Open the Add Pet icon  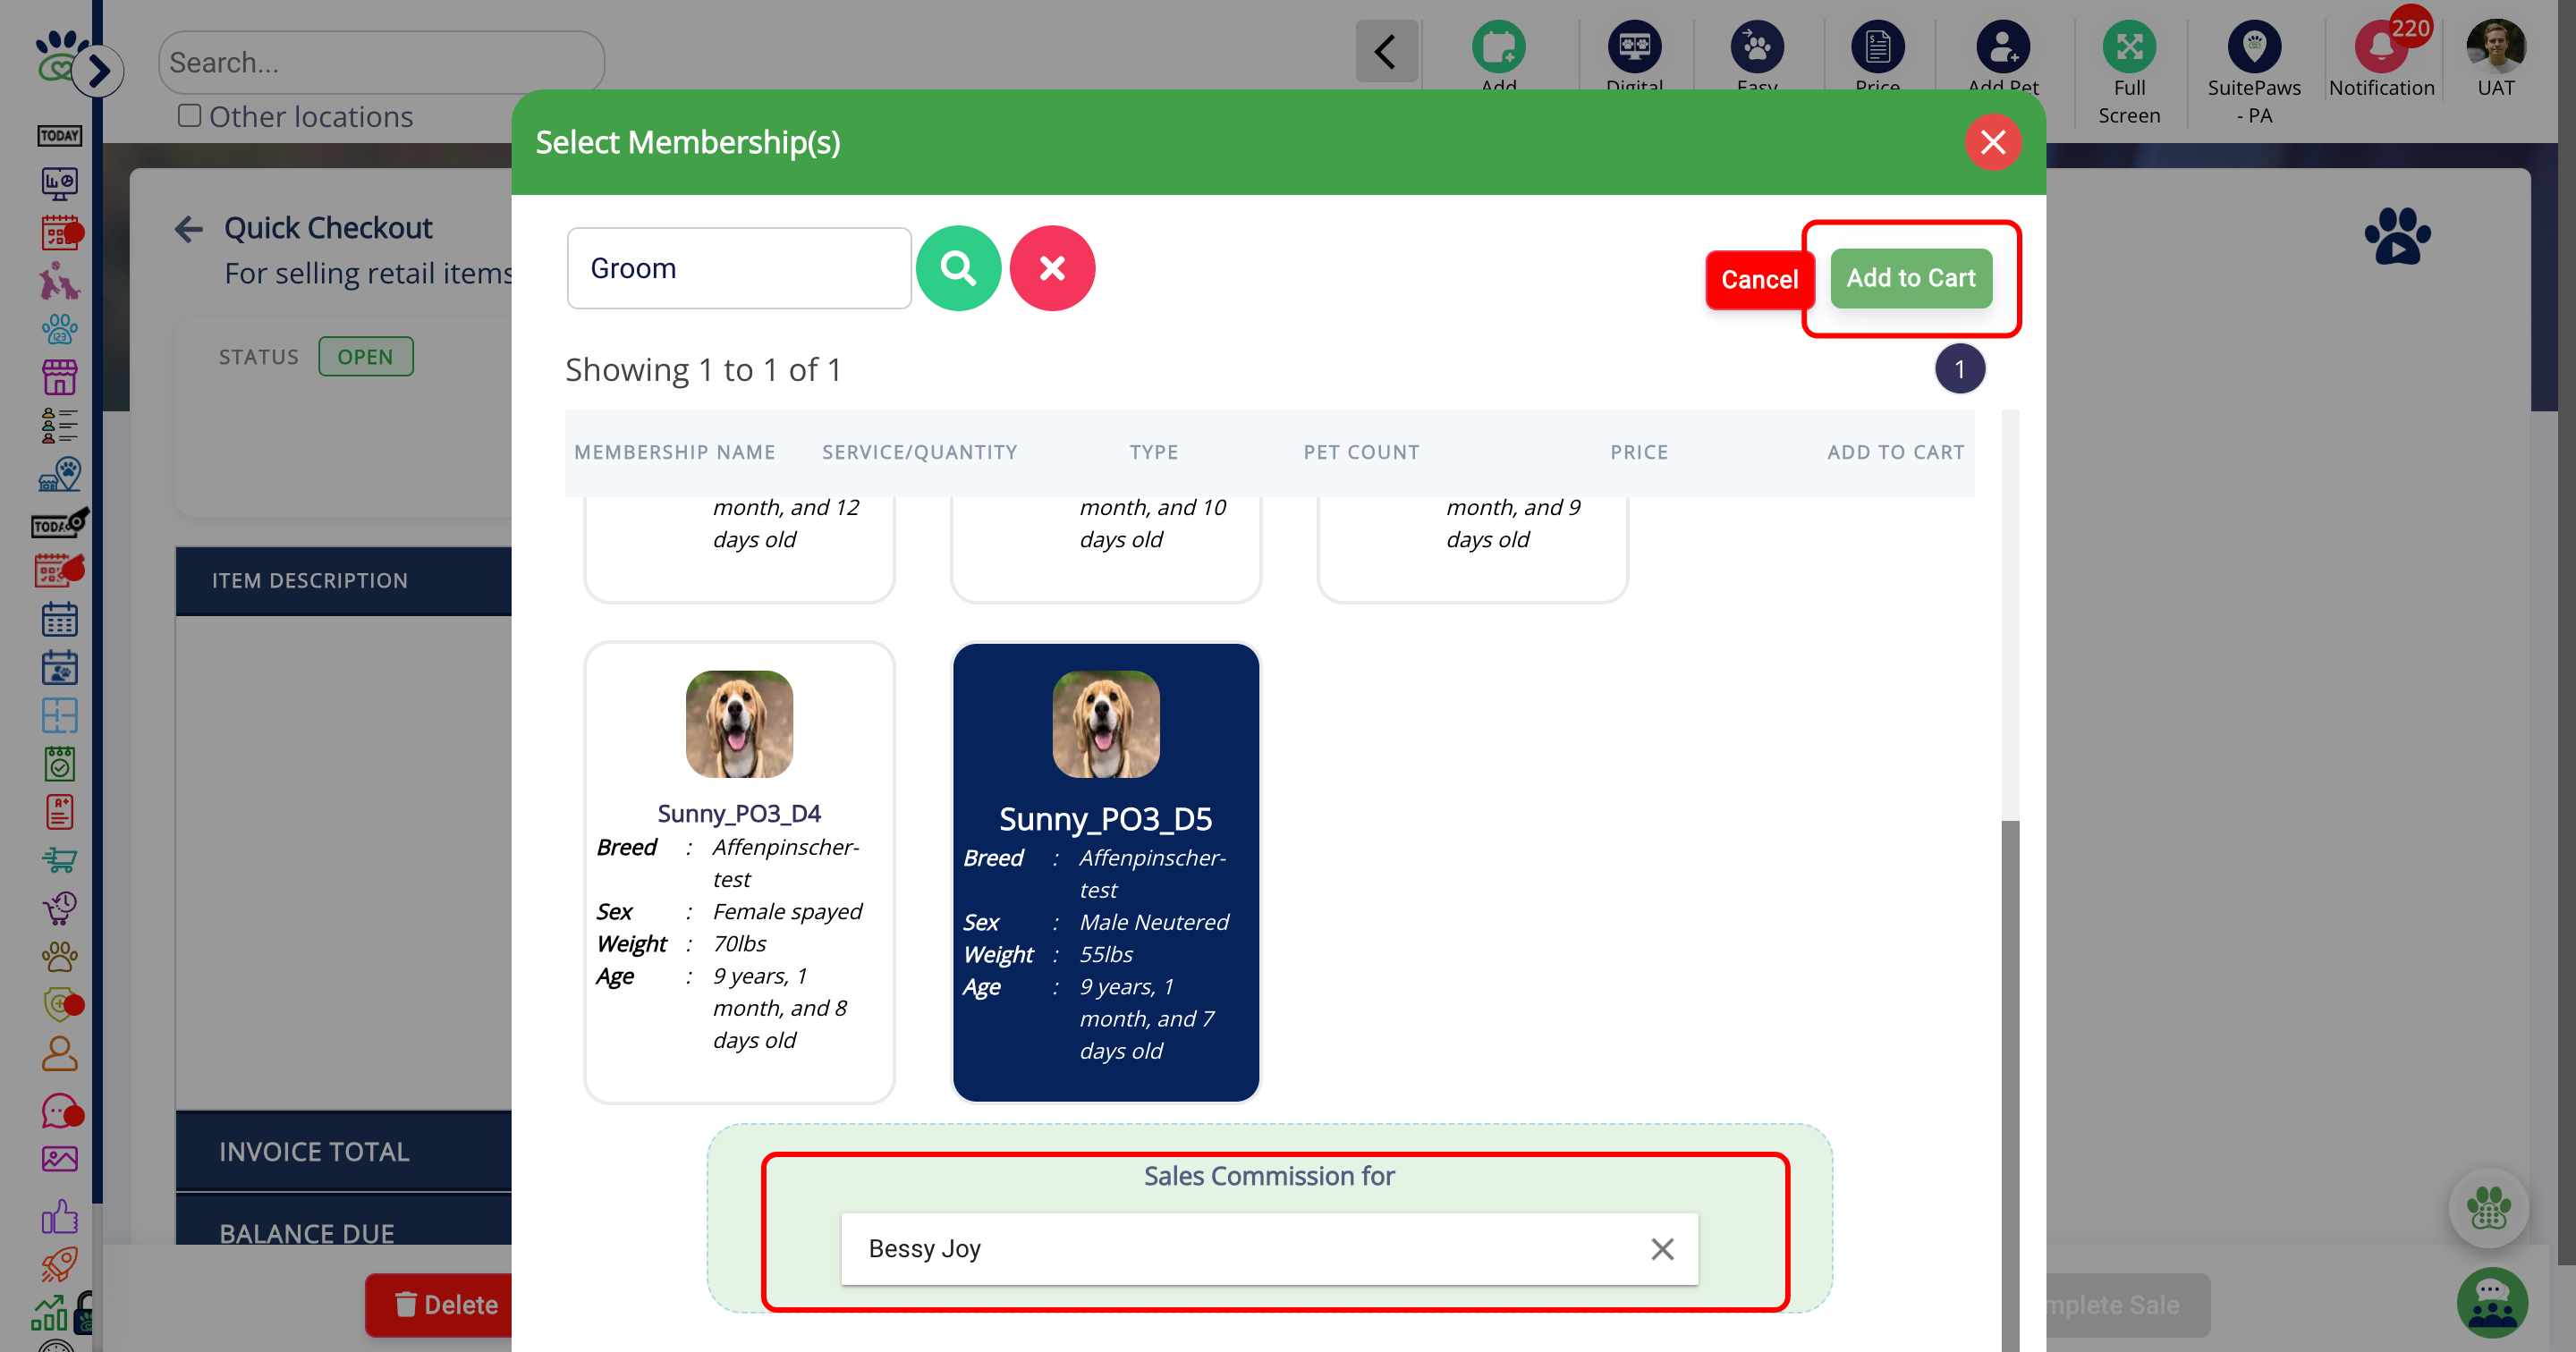pyautogui.click(x=2002, y=46)
